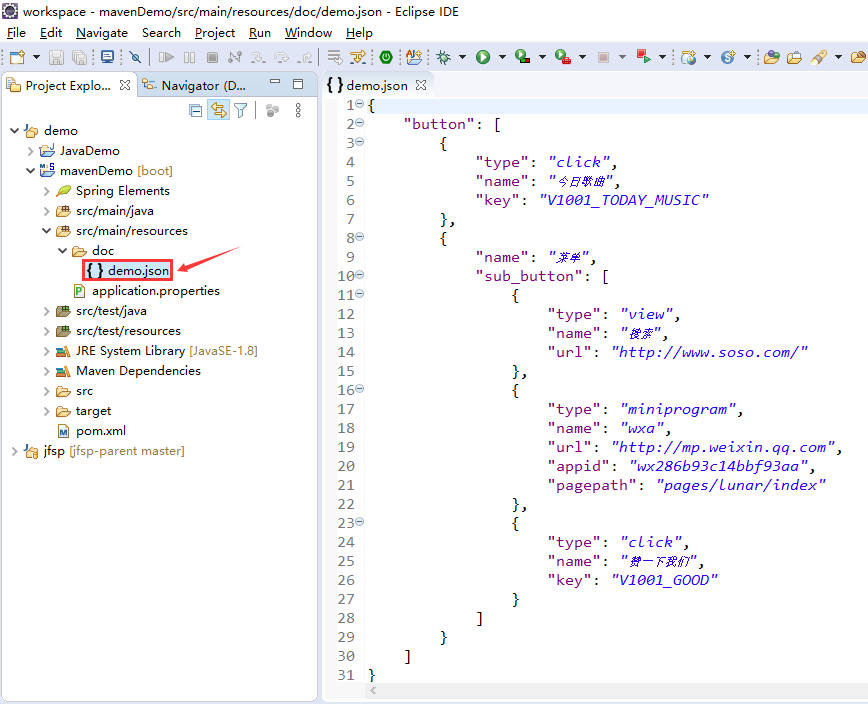Open the Run button dropdown arrow

coord(502,57)
